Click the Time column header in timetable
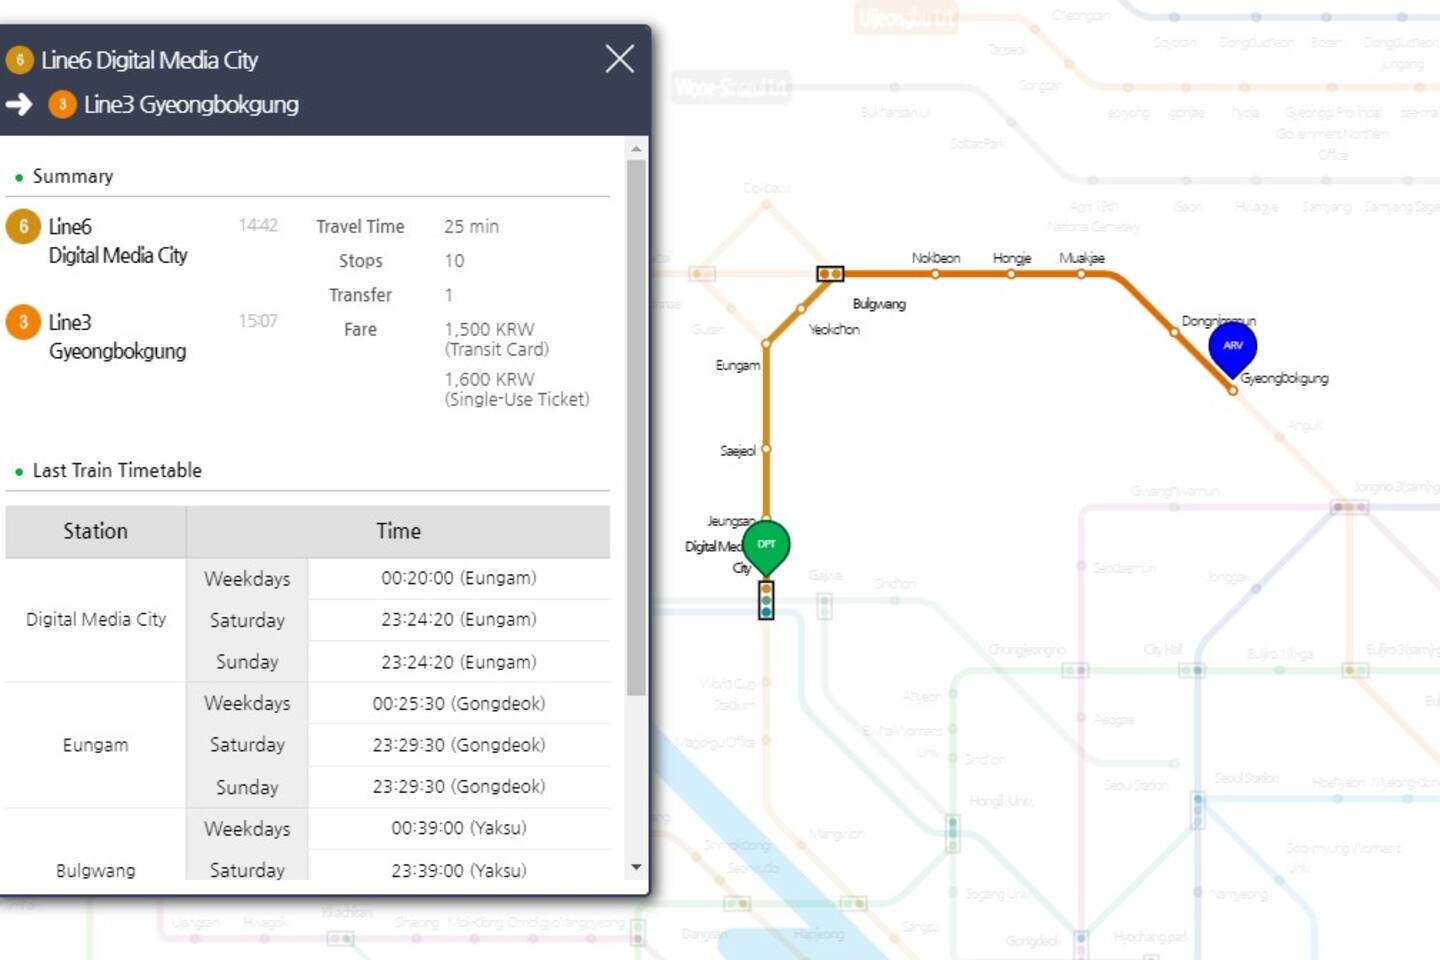Viewport: 1440px width, 960px height. tap(398, 531)
